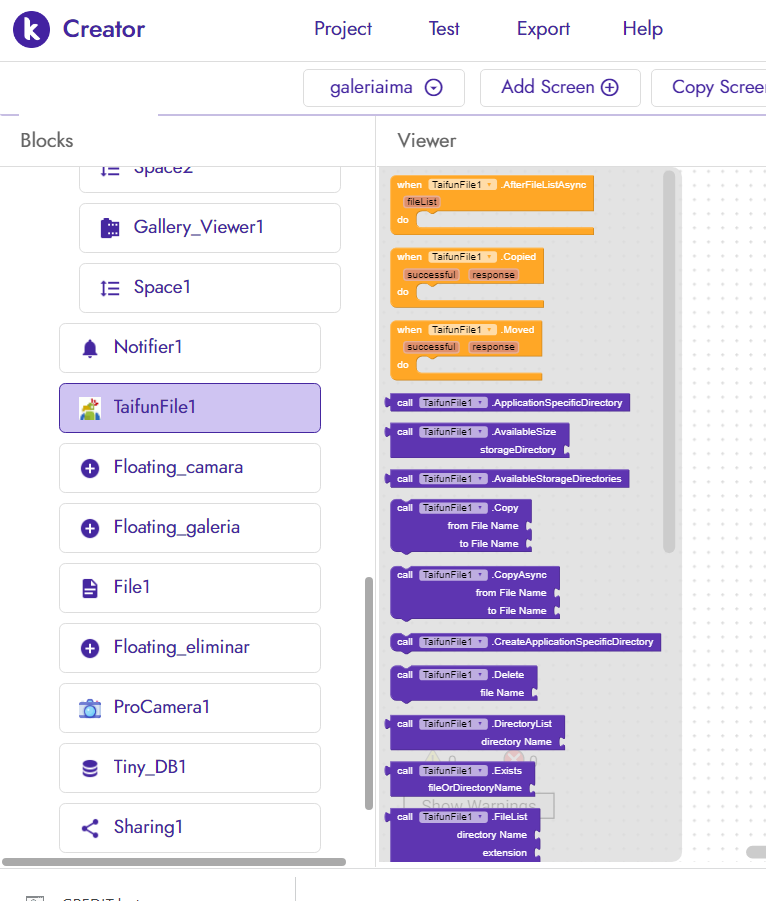Click the ProCamera1 camera icon

(x=90, y=709)
